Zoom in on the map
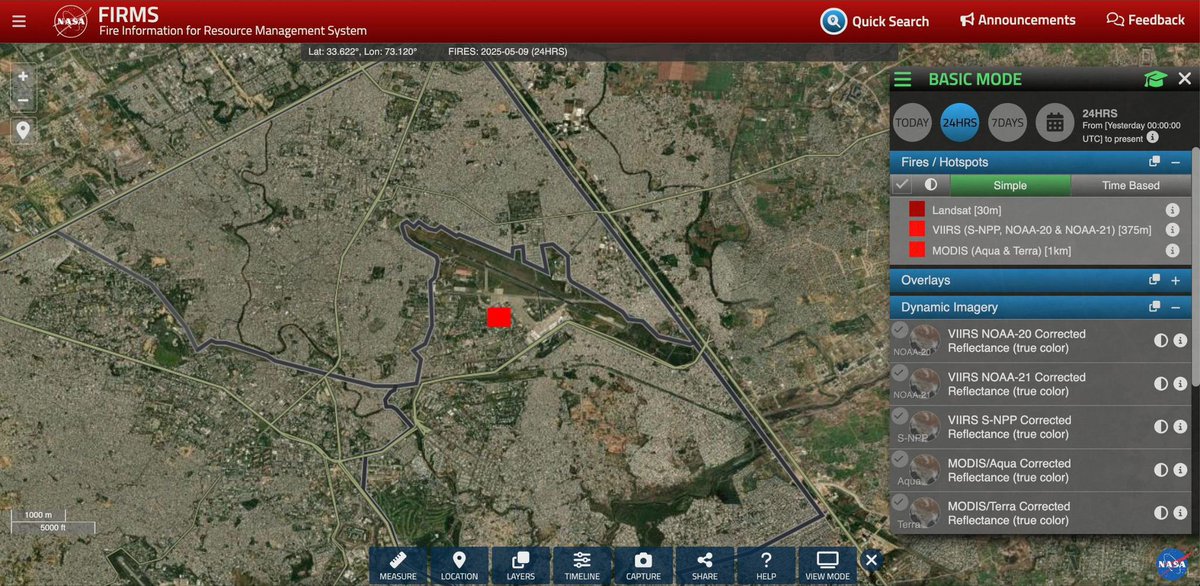Screen dimensions: 1200x586 tap(23, 76)
